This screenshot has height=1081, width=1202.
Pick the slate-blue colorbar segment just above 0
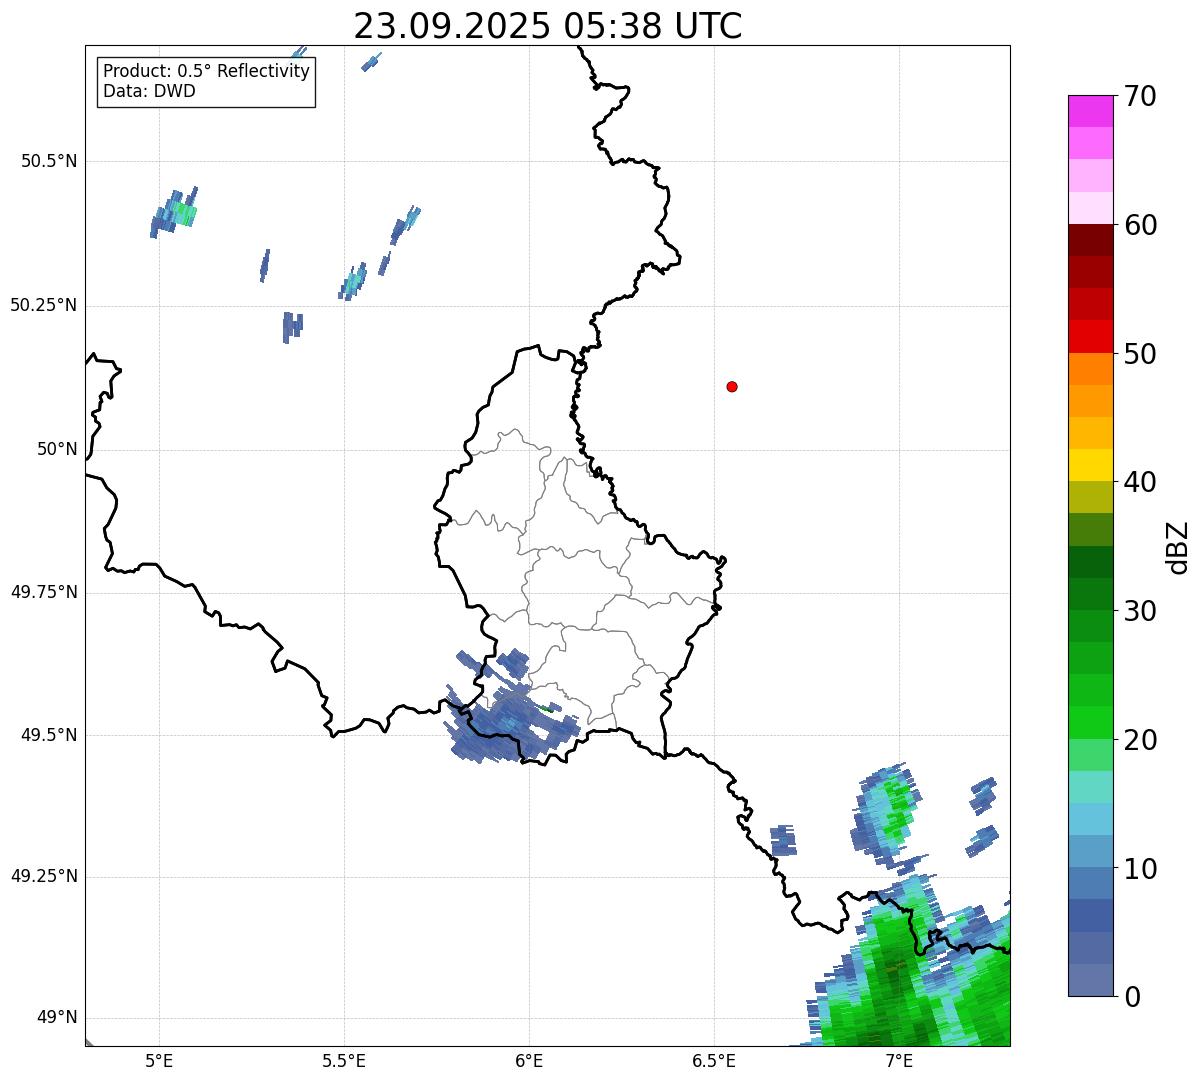(1091, 980)
